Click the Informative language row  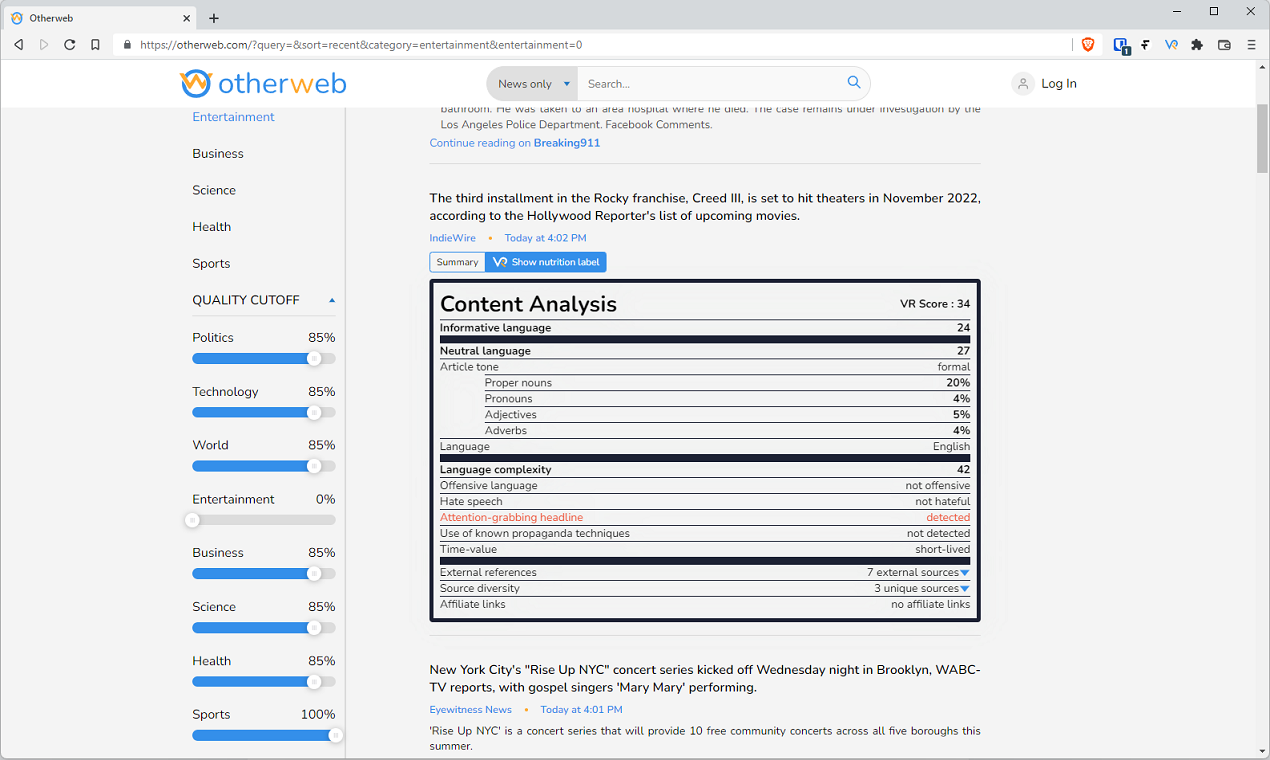[705, 328]
